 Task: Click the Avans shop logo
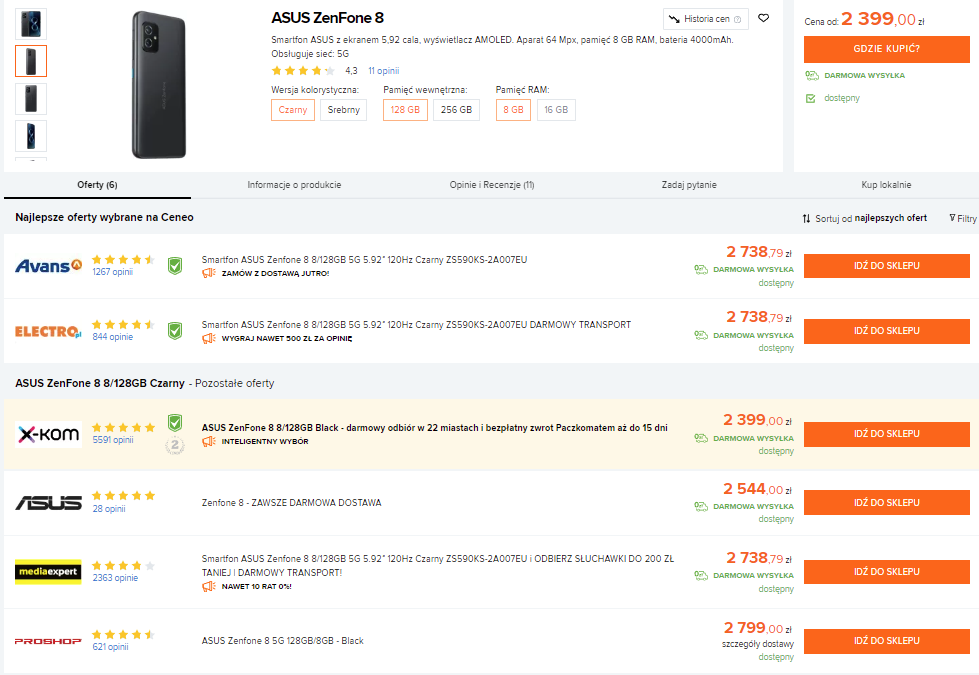click(x=49, y=266)
